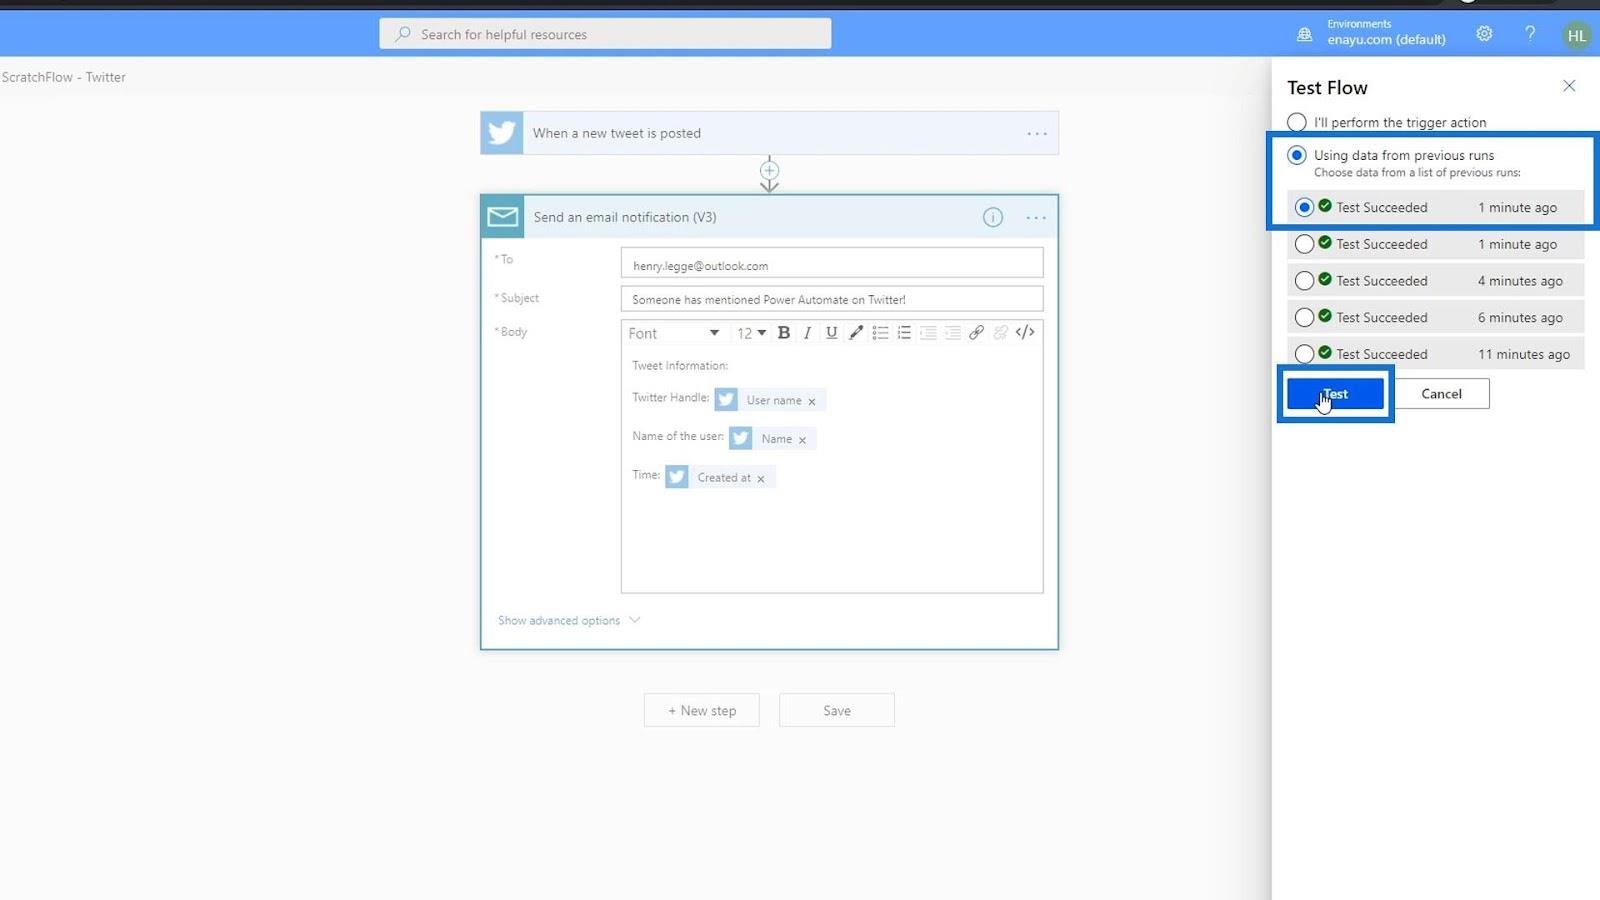Click the Save button

click(x=837, y=710)
